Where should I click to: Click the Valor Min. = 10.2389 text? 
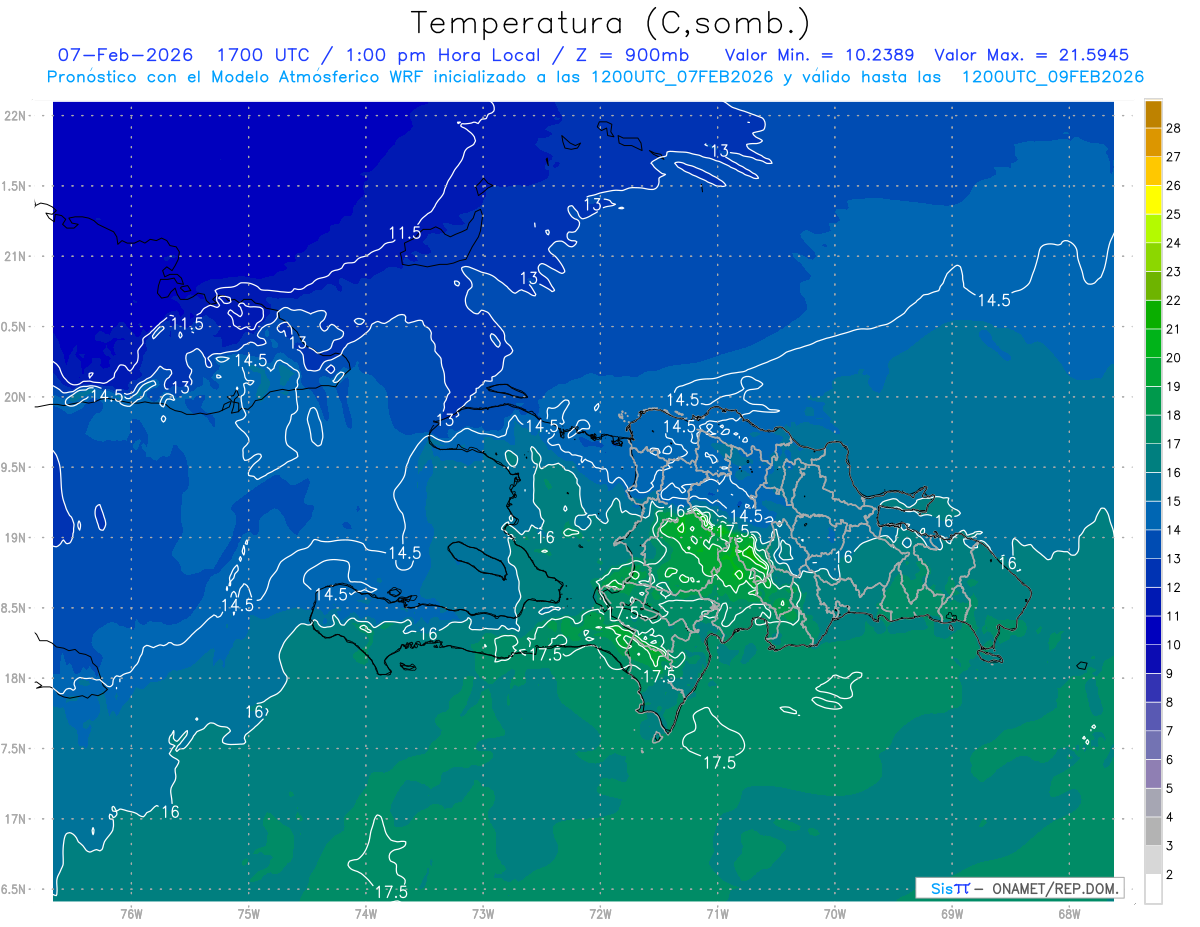(x=819, y=55)
